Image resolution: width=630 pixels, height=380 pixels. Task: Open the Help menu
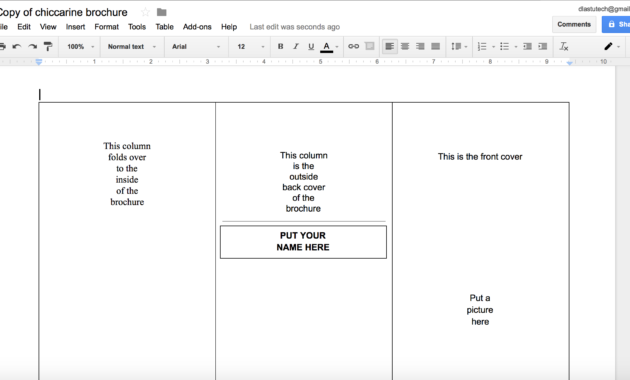coord(229,27)
